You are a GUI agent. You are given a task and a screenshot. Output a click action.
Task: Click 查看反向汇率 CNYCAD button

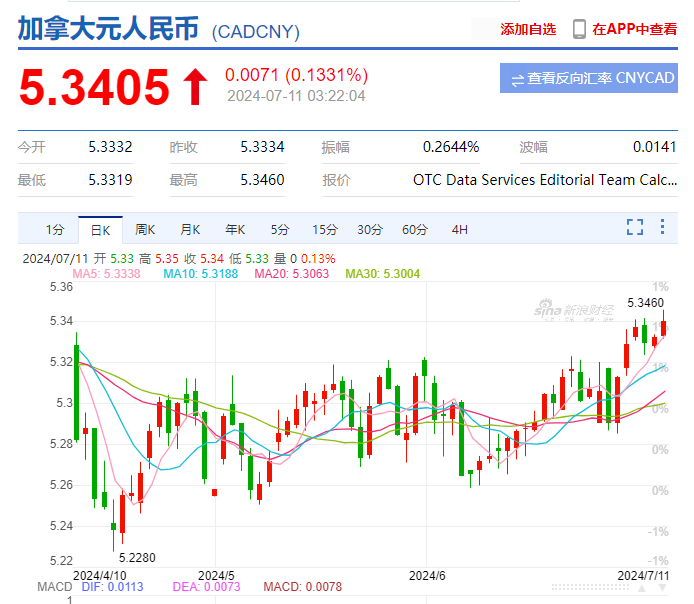pyautogui.click(x=589, y=78)
